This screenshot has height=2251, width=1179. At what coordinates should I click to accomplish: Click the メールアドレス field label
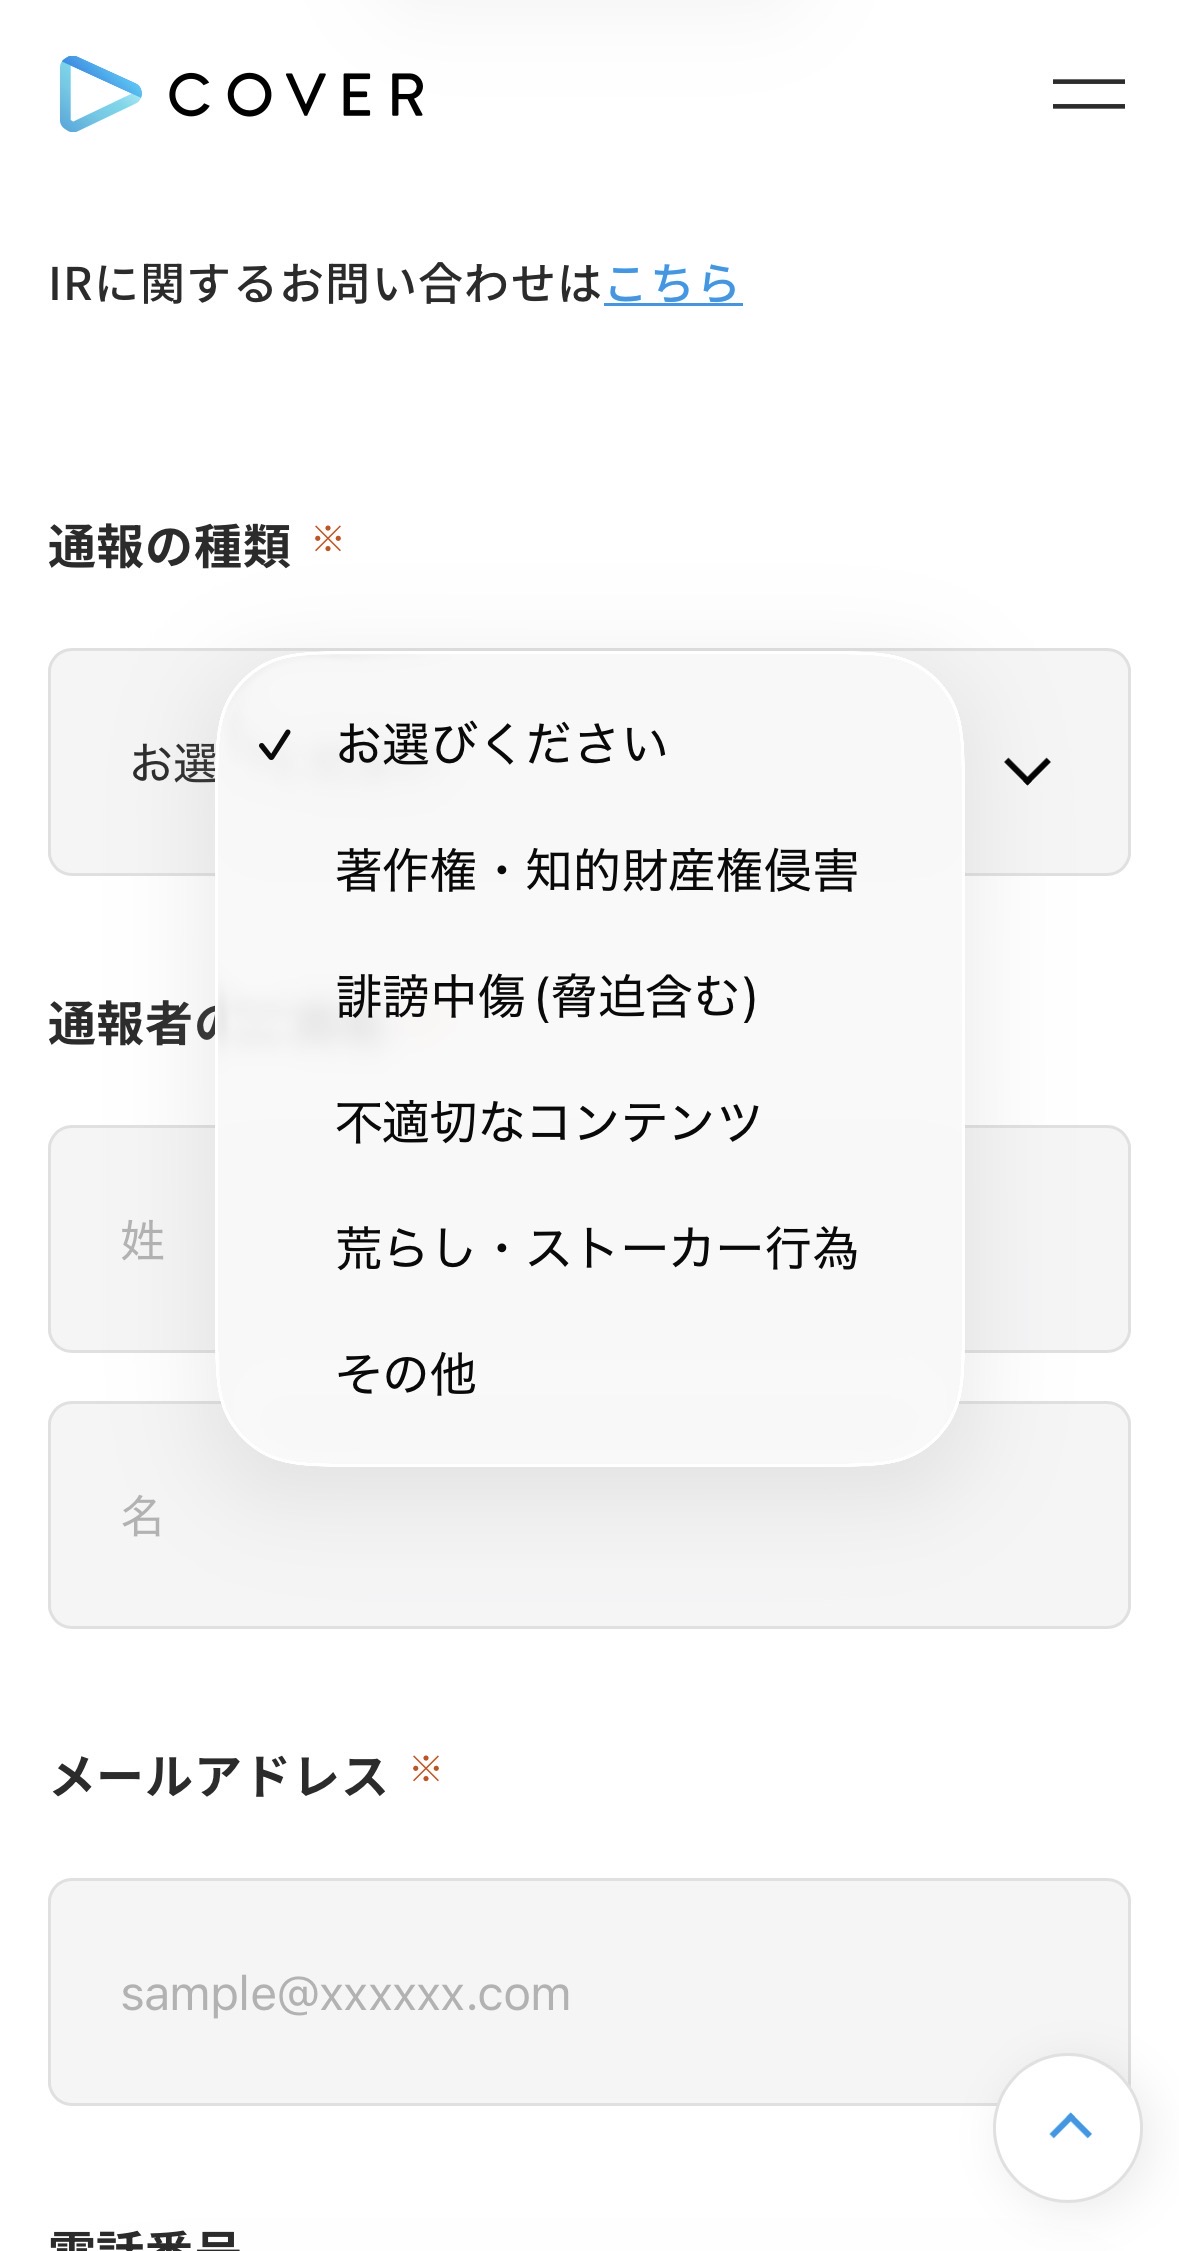click(x=219, y=1777)
